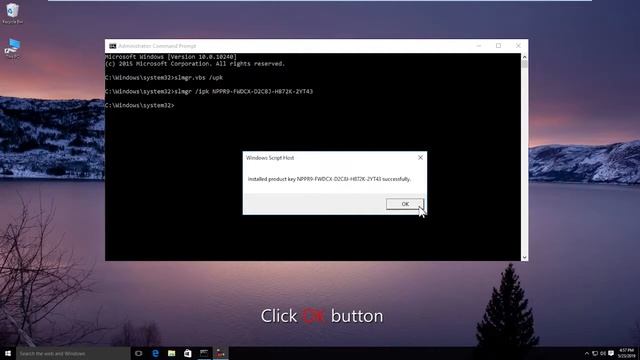The width and height of the screenshot is (640, 360).
Task: Click the taskbar clock and date
Action: 627,353
